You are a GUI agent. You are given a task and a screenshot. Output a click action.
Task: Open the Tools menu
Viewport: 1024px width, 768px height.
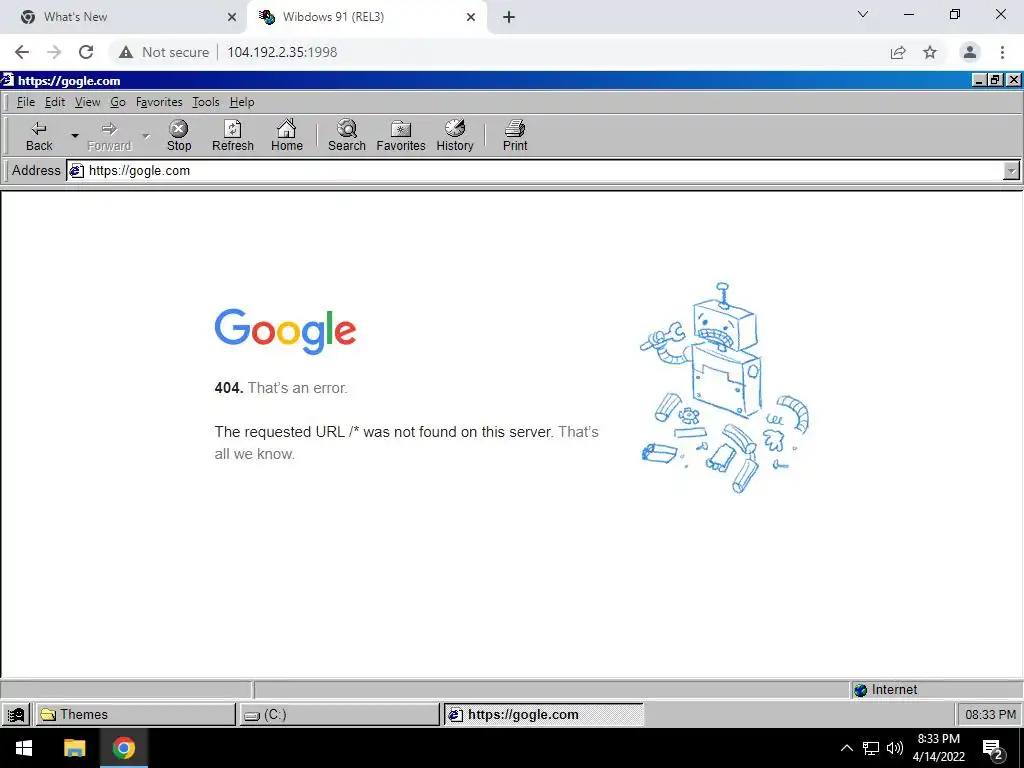click(206, 102)
